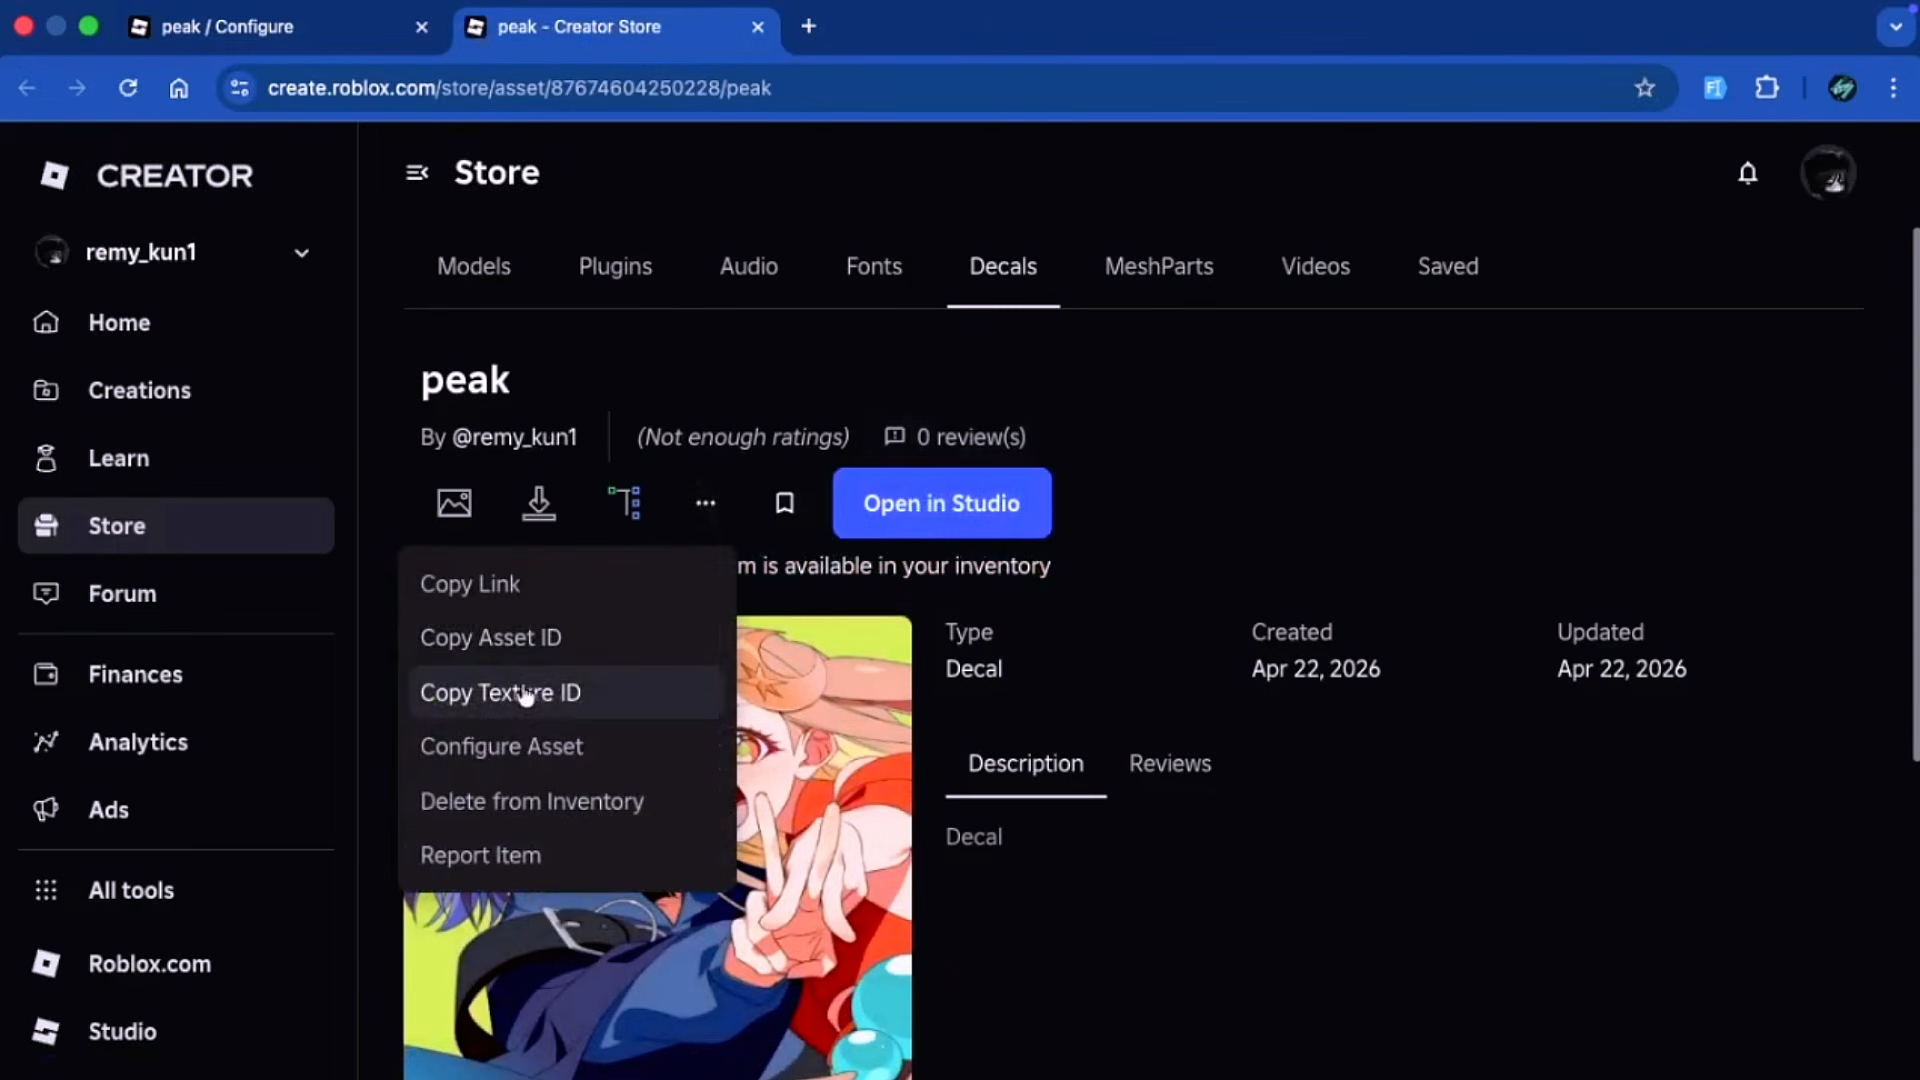Select Copy Texture ID menu entry
The width and height of the screenshot is (1920, 1080).
(x=500, y=692)
